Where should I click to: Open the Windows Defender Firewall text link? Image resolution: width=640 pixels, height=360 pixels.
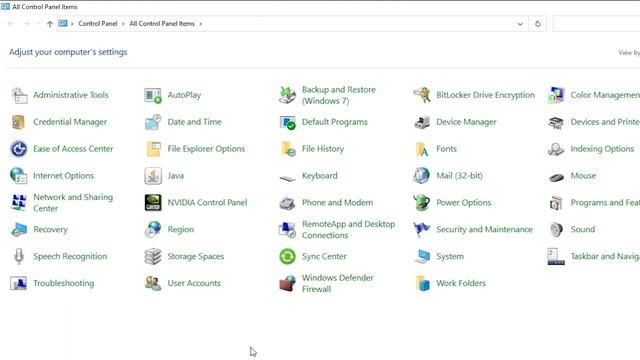(x=338, y=283)
